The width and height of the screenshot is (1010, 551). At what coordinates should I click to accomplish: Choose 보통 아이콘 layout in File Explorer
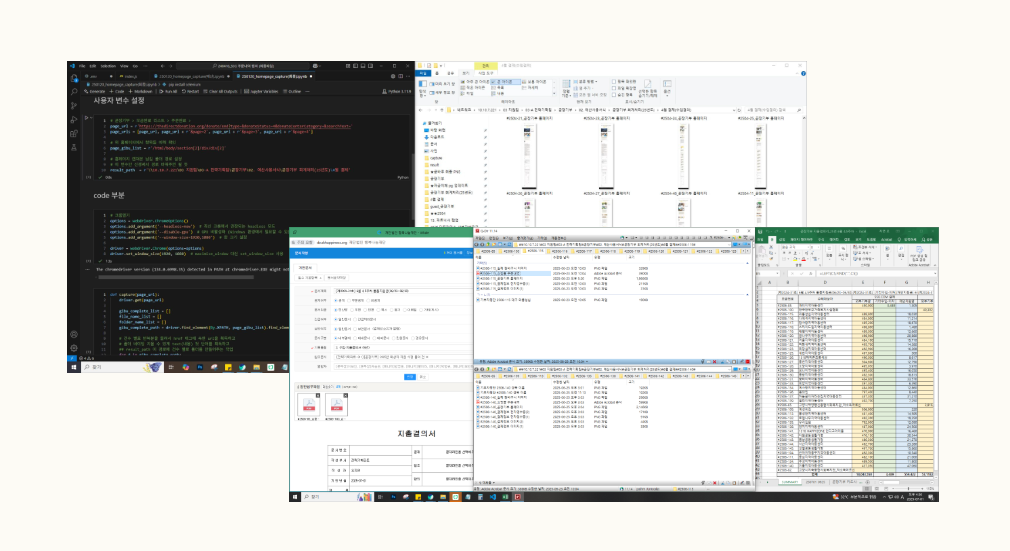[534, 82]
